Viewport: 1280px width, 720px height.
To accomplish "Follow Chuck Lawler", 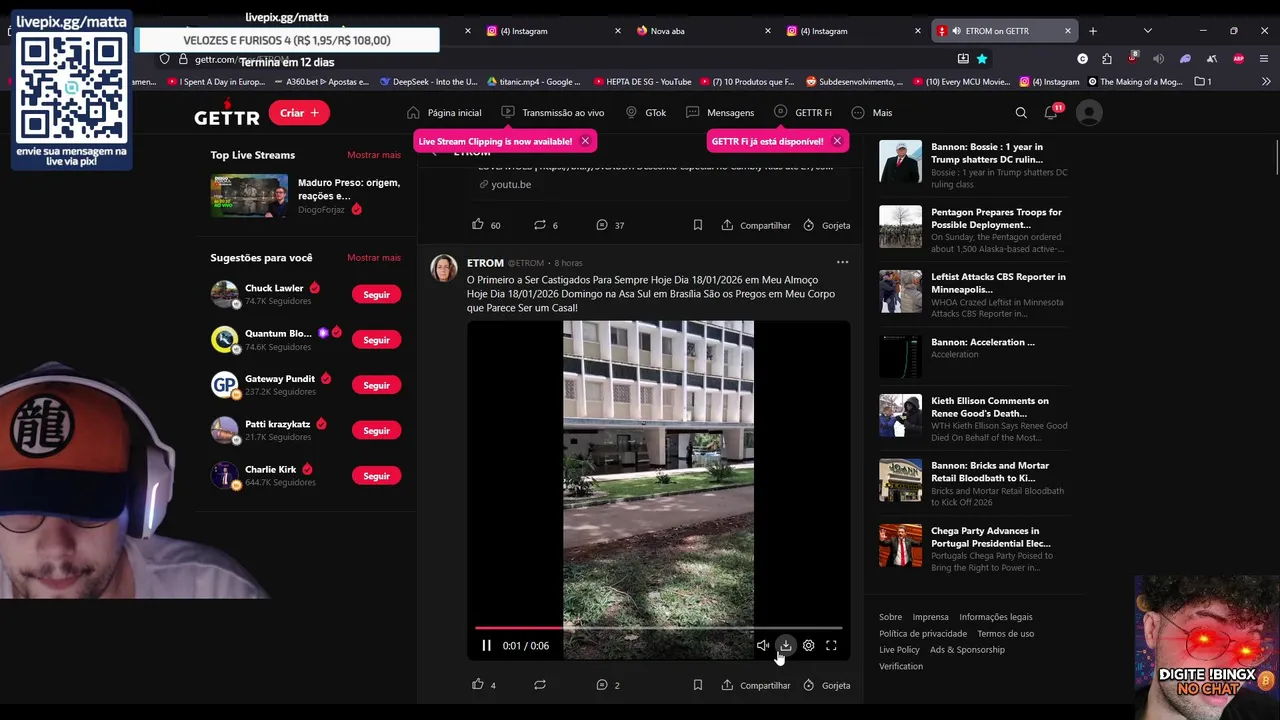I will click(x=376, y=295).
